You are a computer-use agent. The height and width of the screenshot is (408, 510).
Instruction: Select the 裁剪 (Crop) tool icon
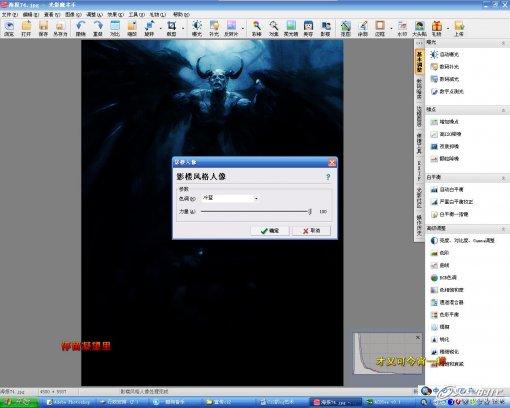[171, 28]
